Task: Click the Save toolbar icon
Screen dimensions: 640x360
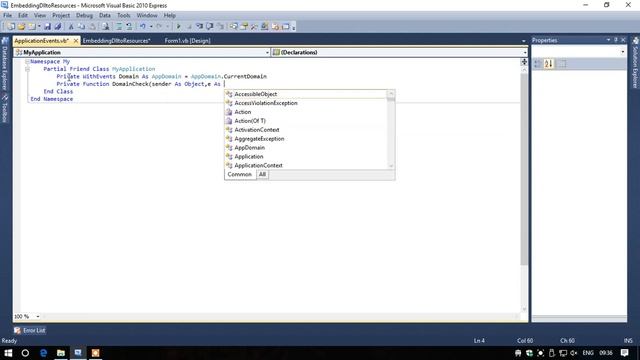Action: click(x=47, y=27)
